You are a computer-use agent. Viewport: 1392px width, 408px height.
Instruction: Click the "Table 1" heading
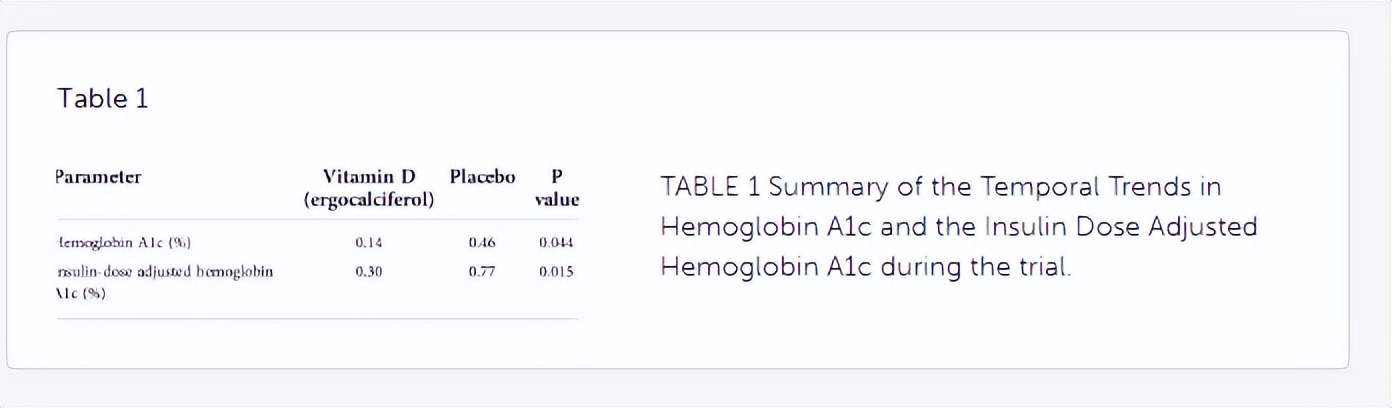pyautogui.click(x=103, y=99)
